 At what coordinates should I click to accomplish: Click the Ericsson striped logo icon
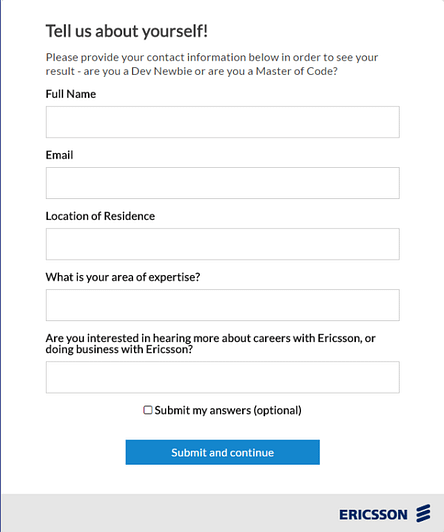coord(423,513)
